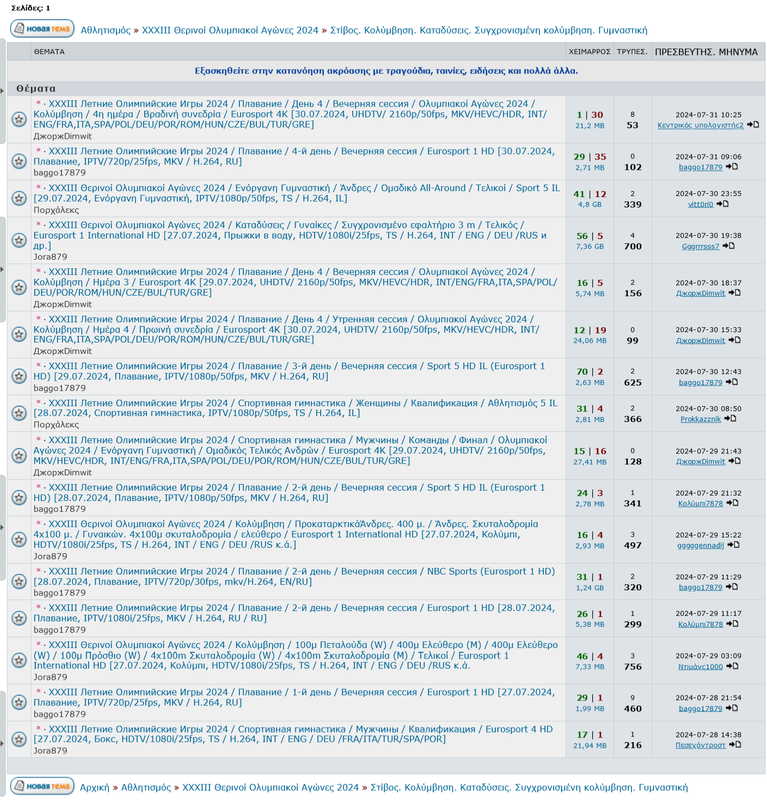Open last poster profile Πεσεχόντροστ
The image size is (767, 800).
tap(700, 745)
